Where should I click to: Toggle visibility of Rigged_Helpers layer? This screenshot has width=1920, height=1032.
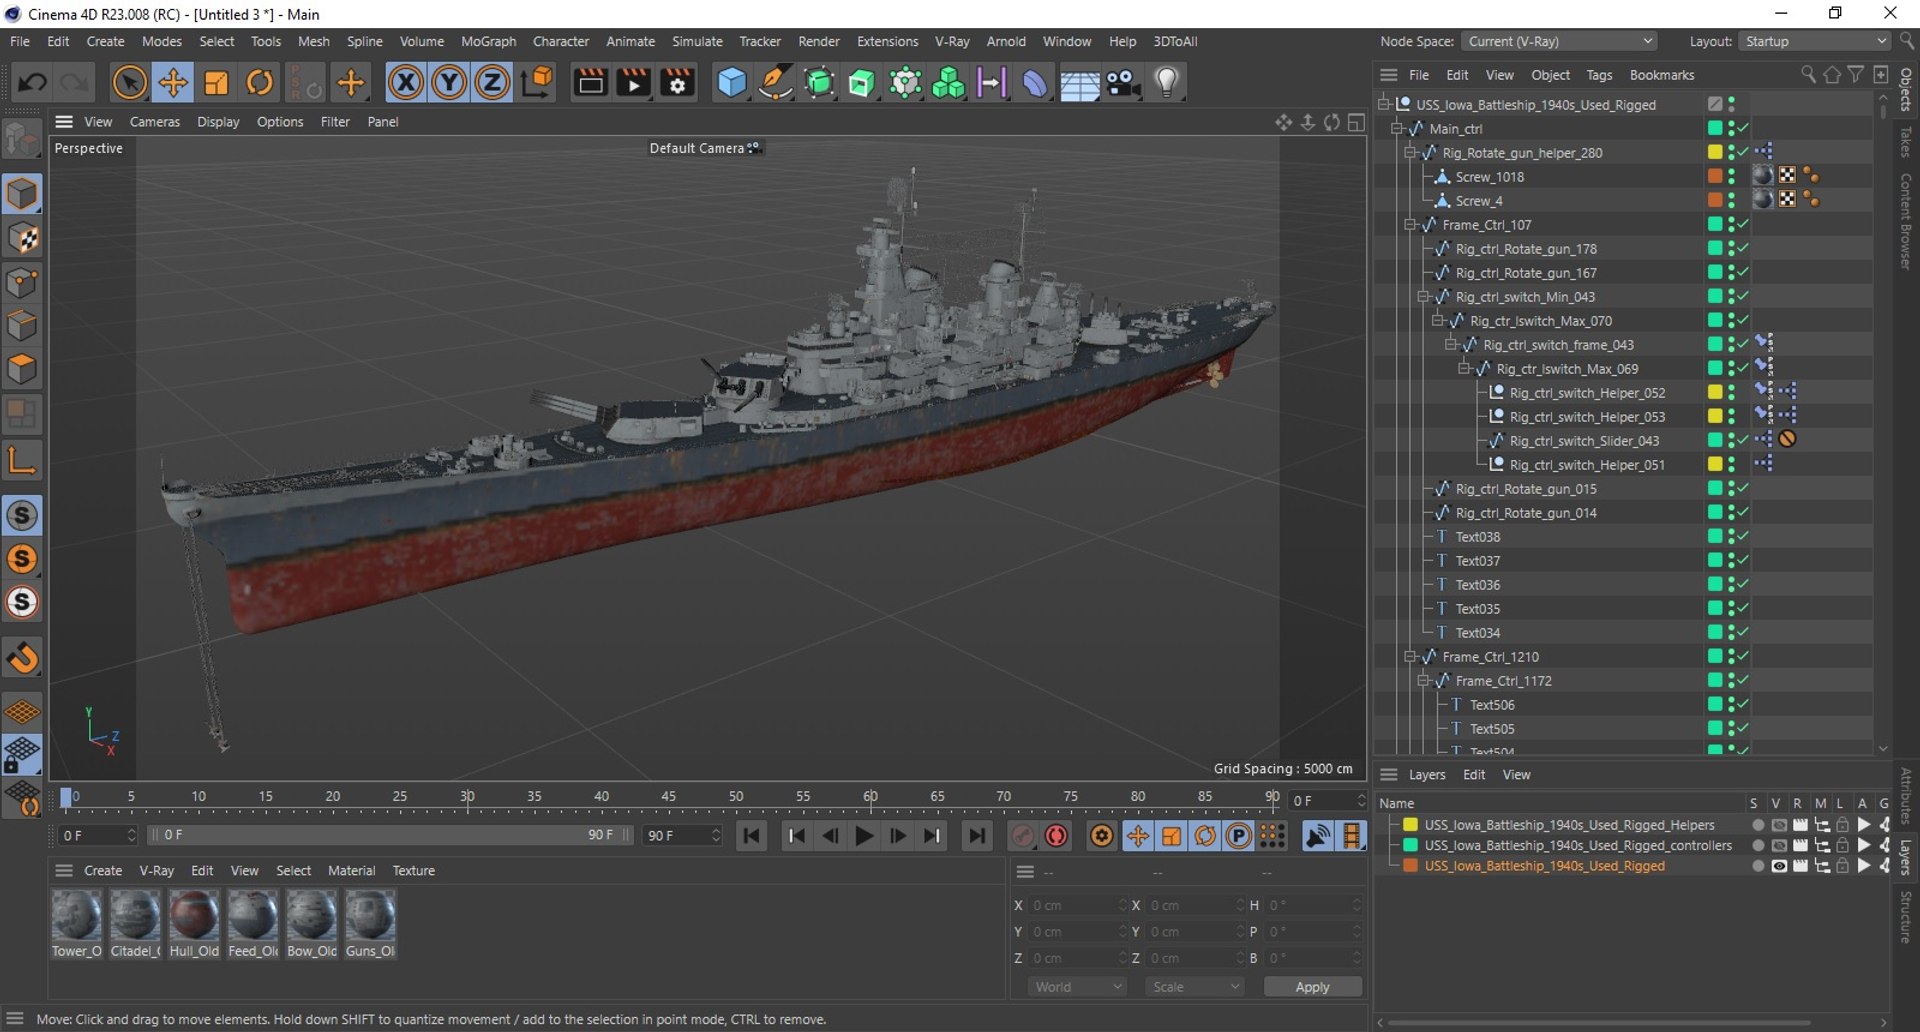tap(1778, 825)
